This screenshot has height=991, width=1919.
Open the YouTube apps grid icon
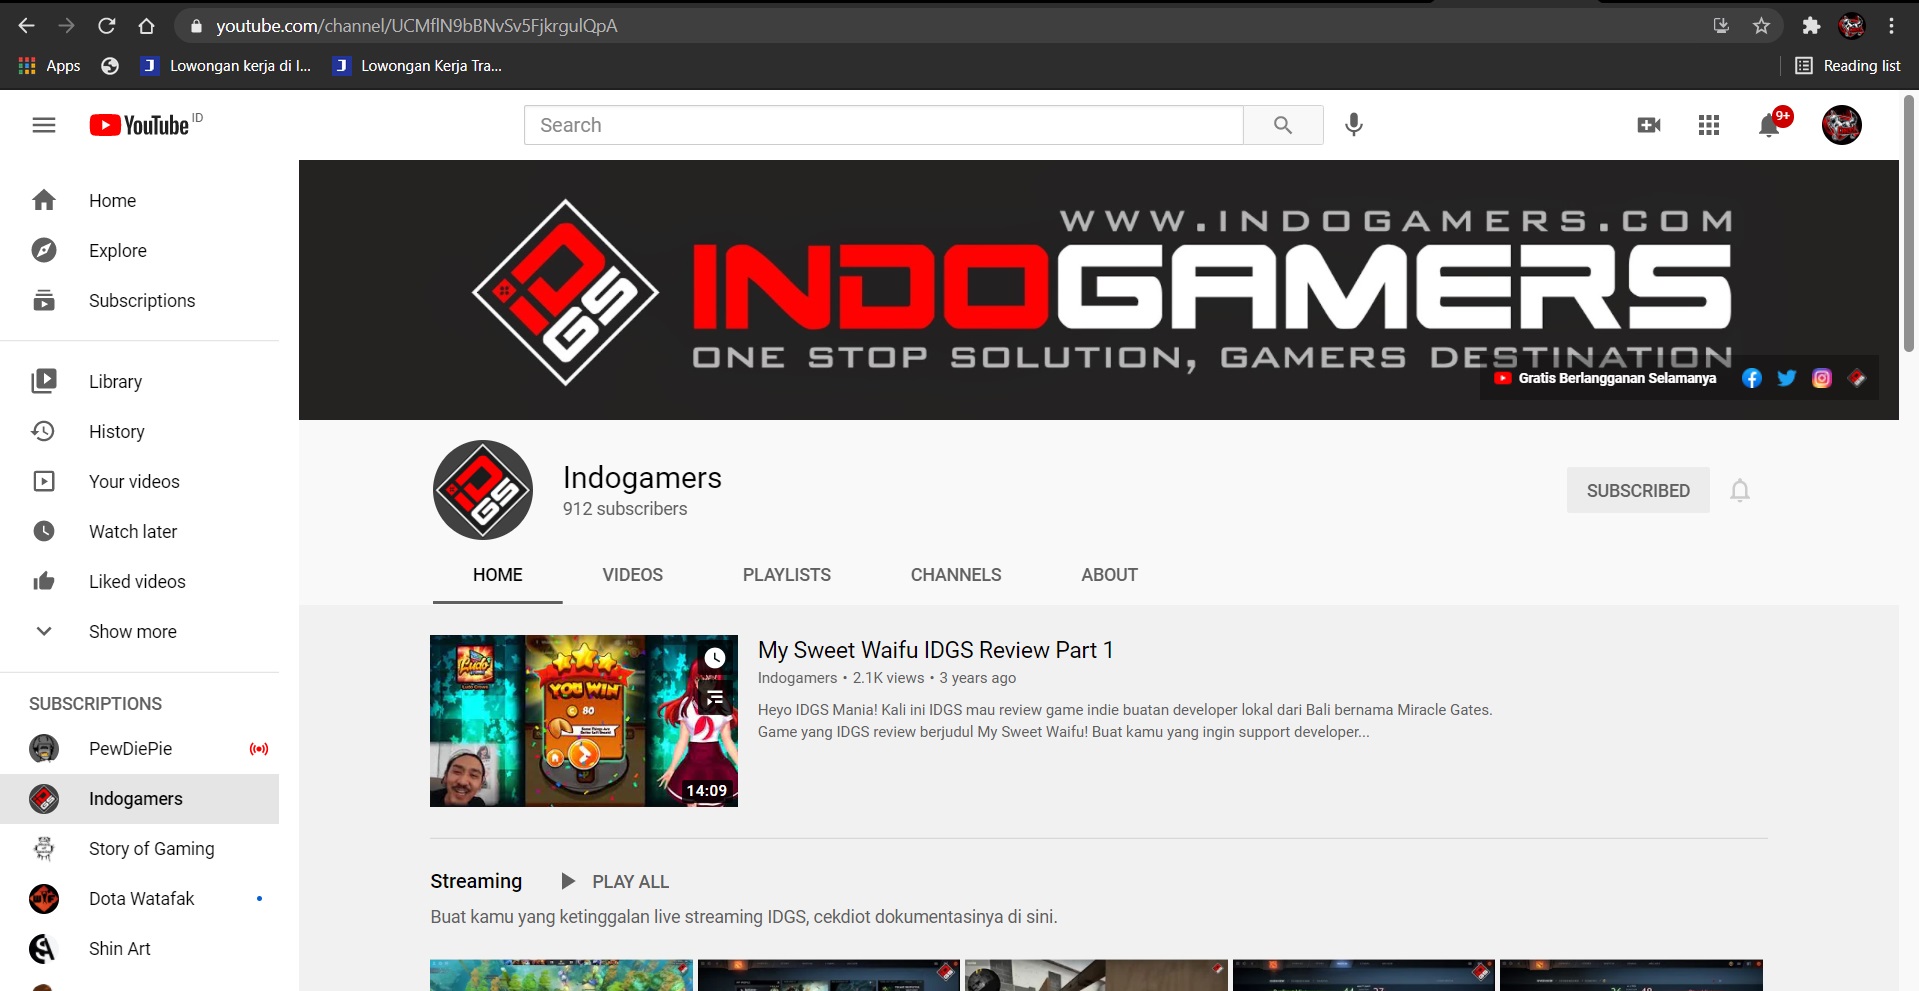1709,125
